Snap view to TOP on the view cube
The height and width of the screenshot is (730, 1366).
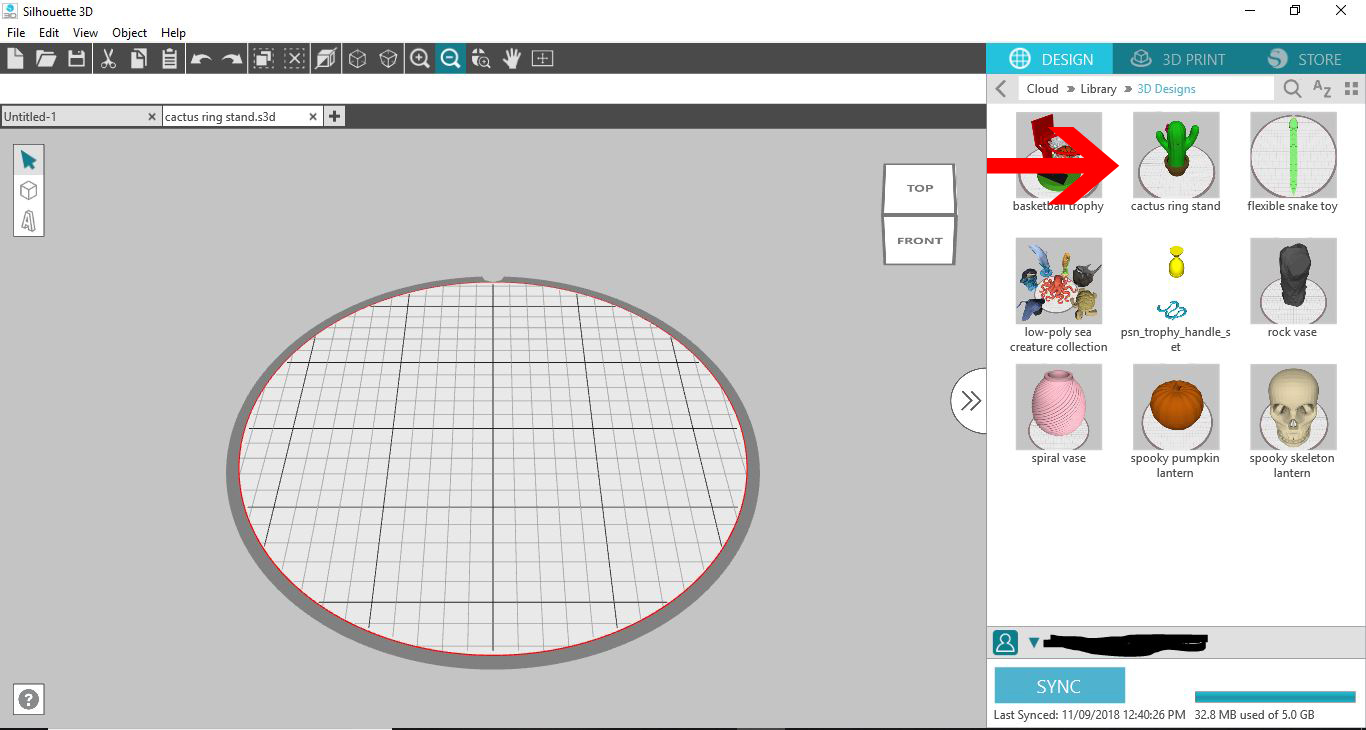[919, 188]
